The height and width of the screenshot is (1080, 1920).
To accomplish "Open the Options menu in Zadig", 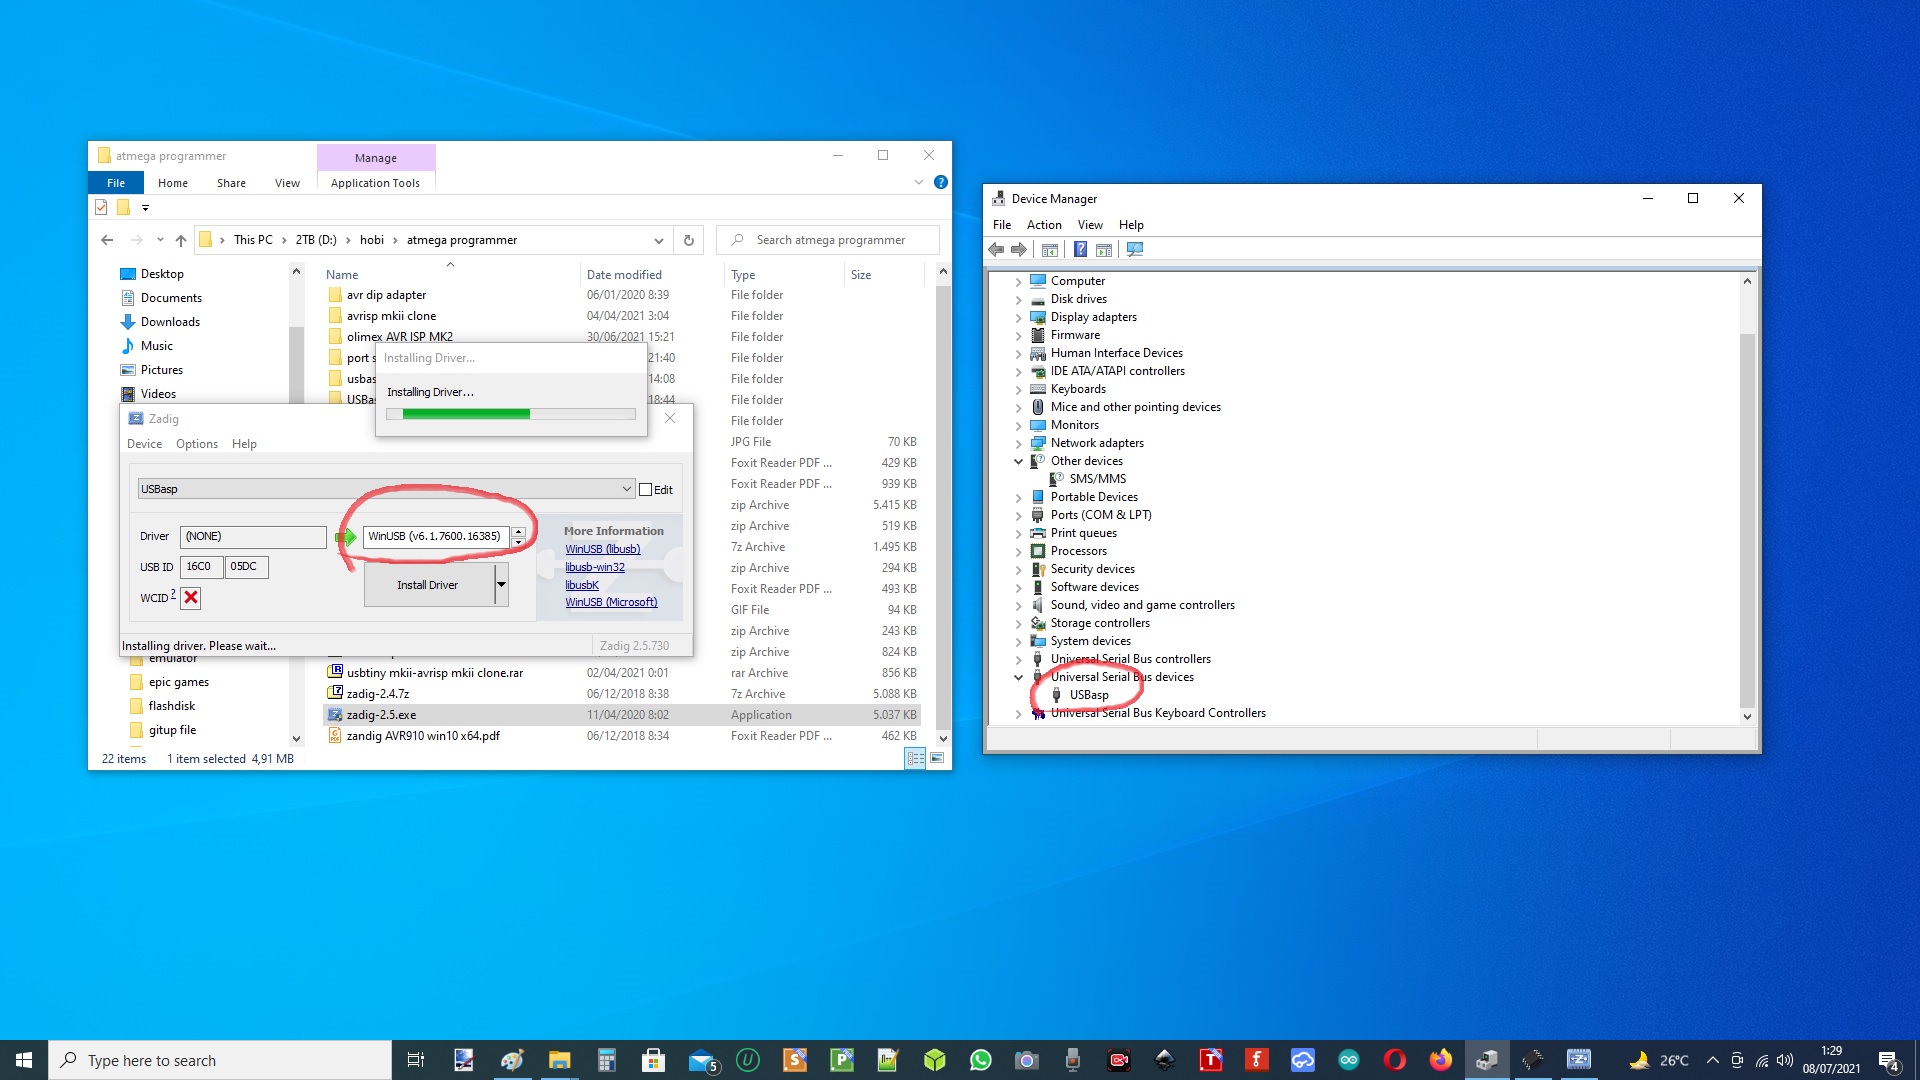I will pos(196,444).
